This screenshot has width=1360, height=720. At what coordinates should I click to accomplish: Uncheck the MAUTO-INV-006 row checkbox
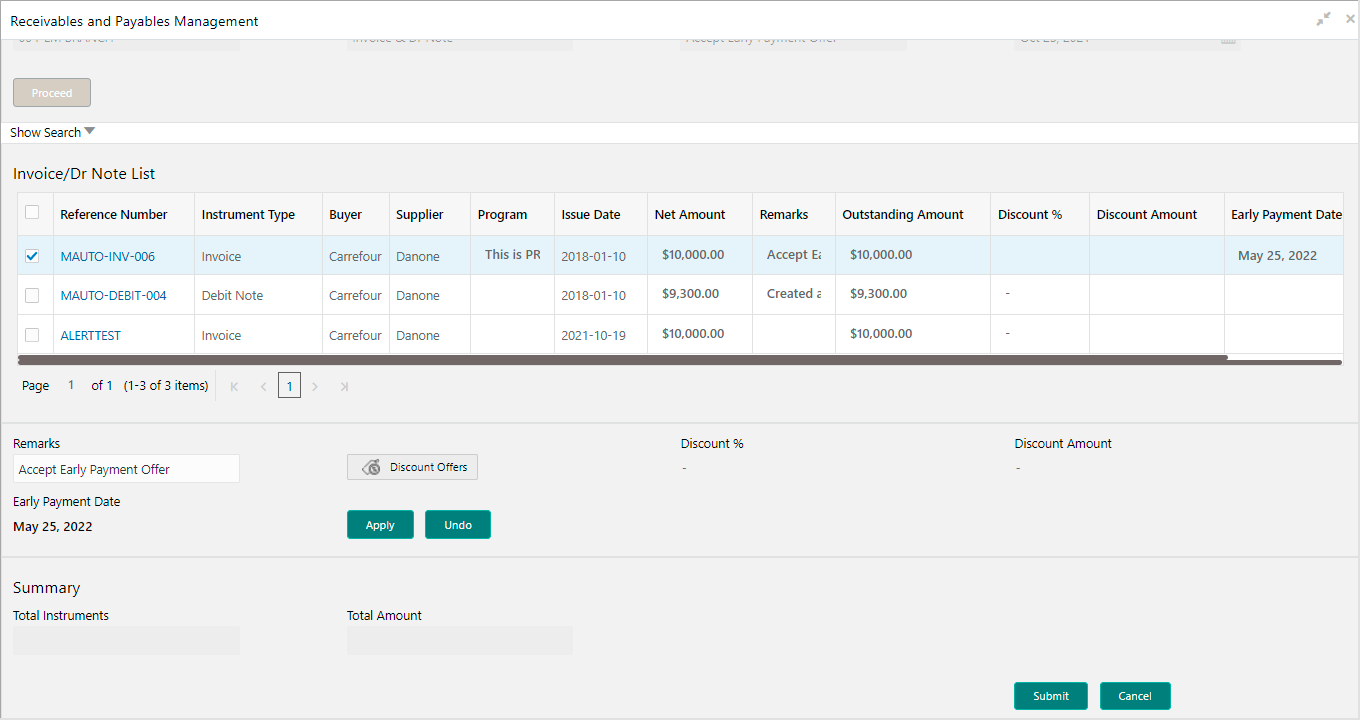tap(32, 256)
